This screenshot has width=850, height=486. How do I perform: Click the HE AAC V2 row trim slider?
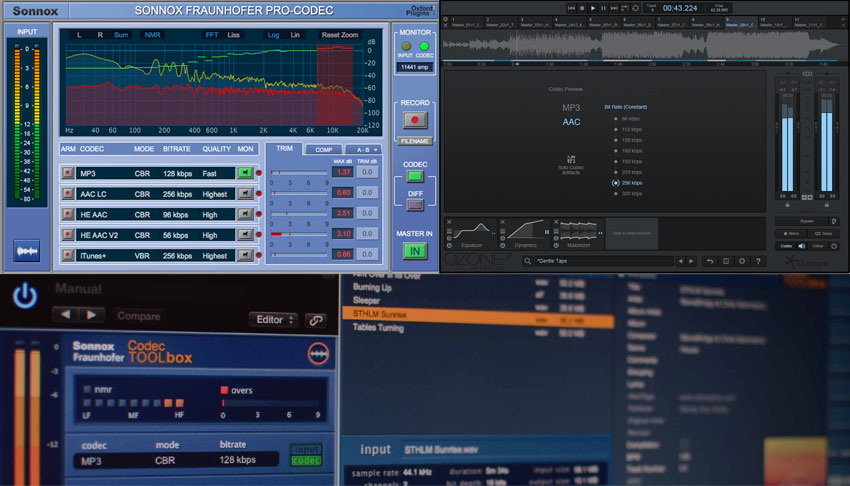point(299,234)
